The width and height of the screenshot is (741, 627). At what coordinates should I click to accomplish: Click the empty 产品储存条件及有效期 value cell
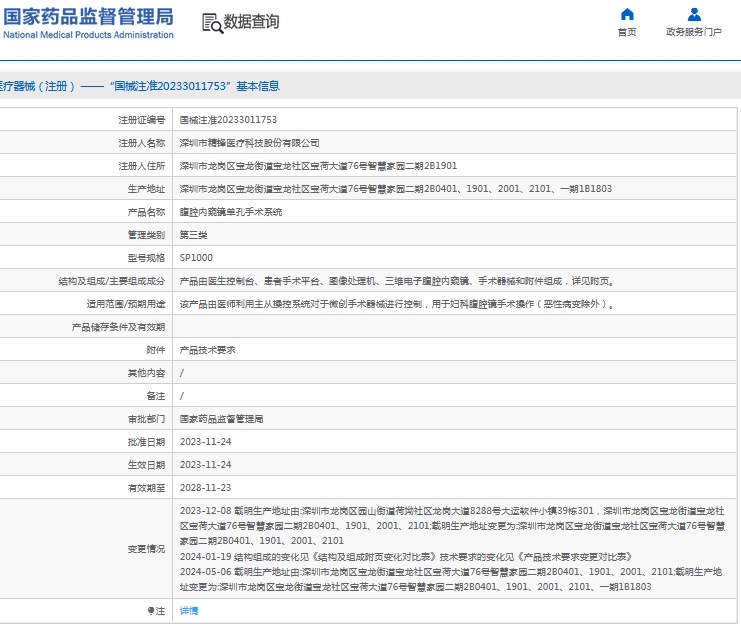tap(455, 326)
